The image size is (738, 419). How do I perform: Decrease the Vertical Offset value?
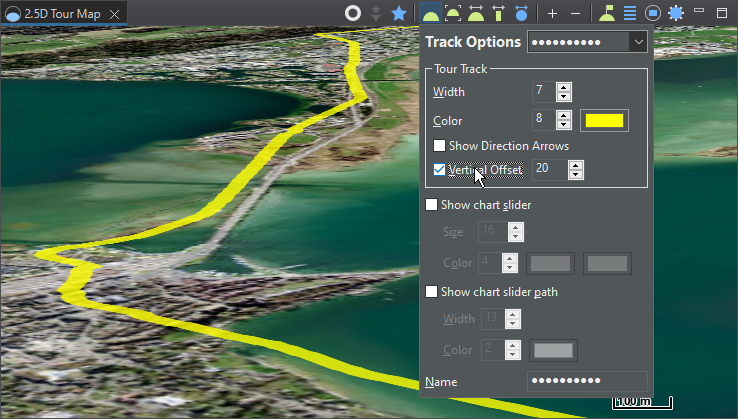(576, 175)
